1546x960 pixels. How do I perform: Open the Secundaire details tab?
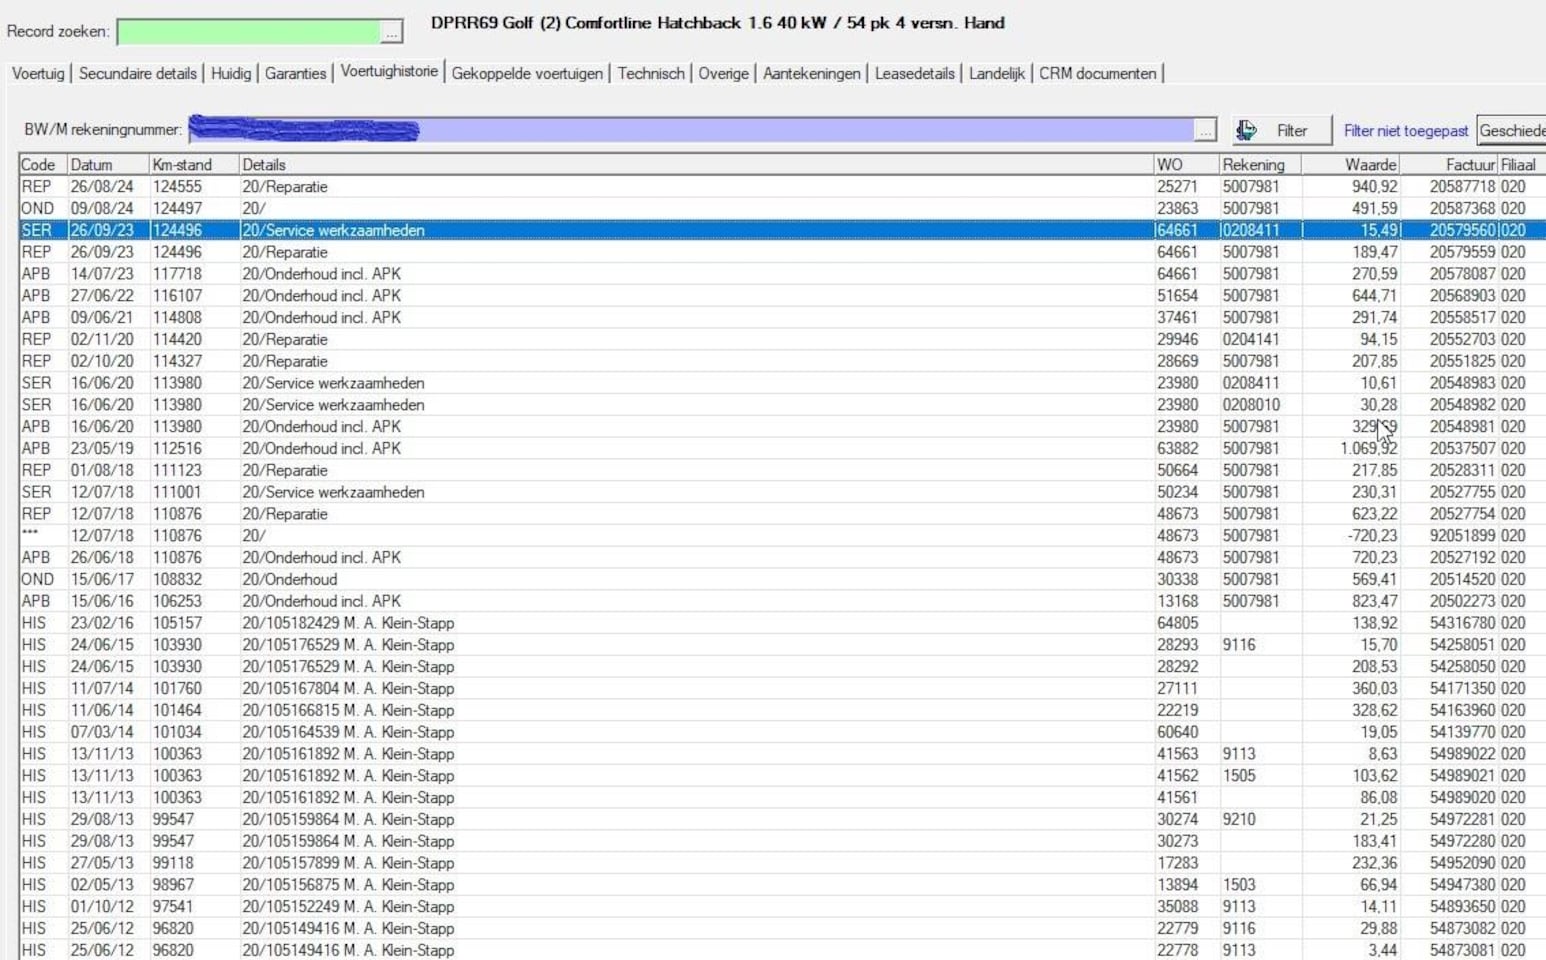138,73
